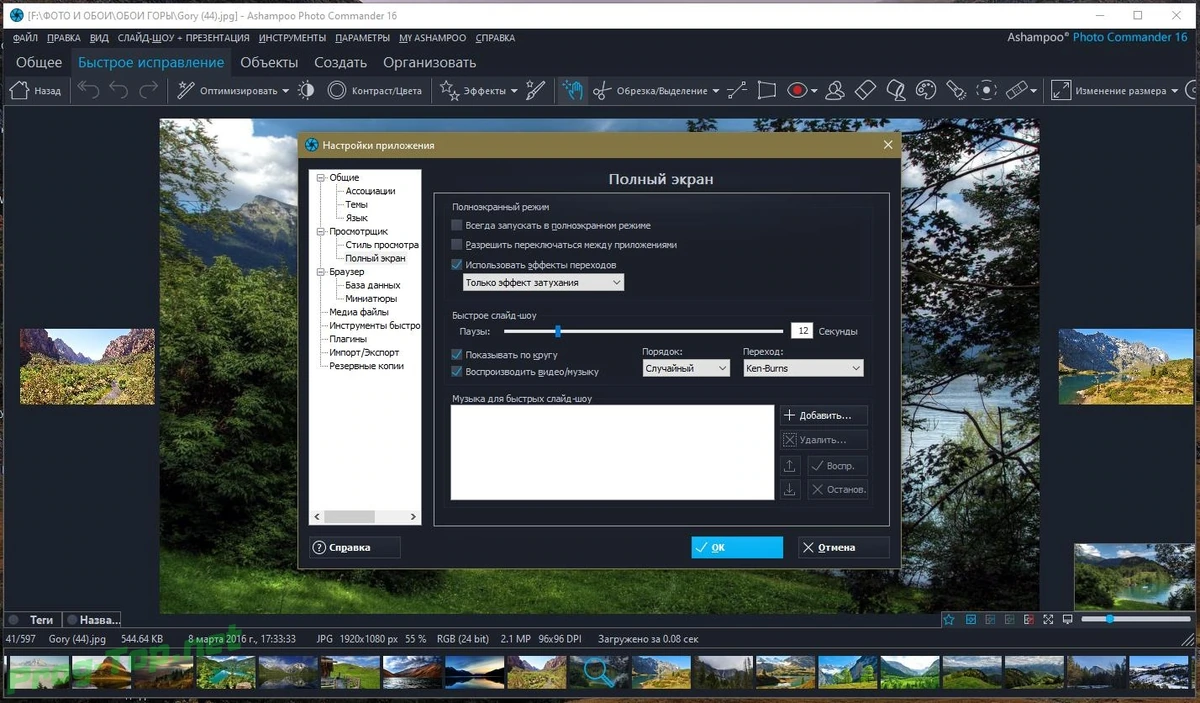Click the Паузы slider track
The image size is (1200, 703).
643,331
